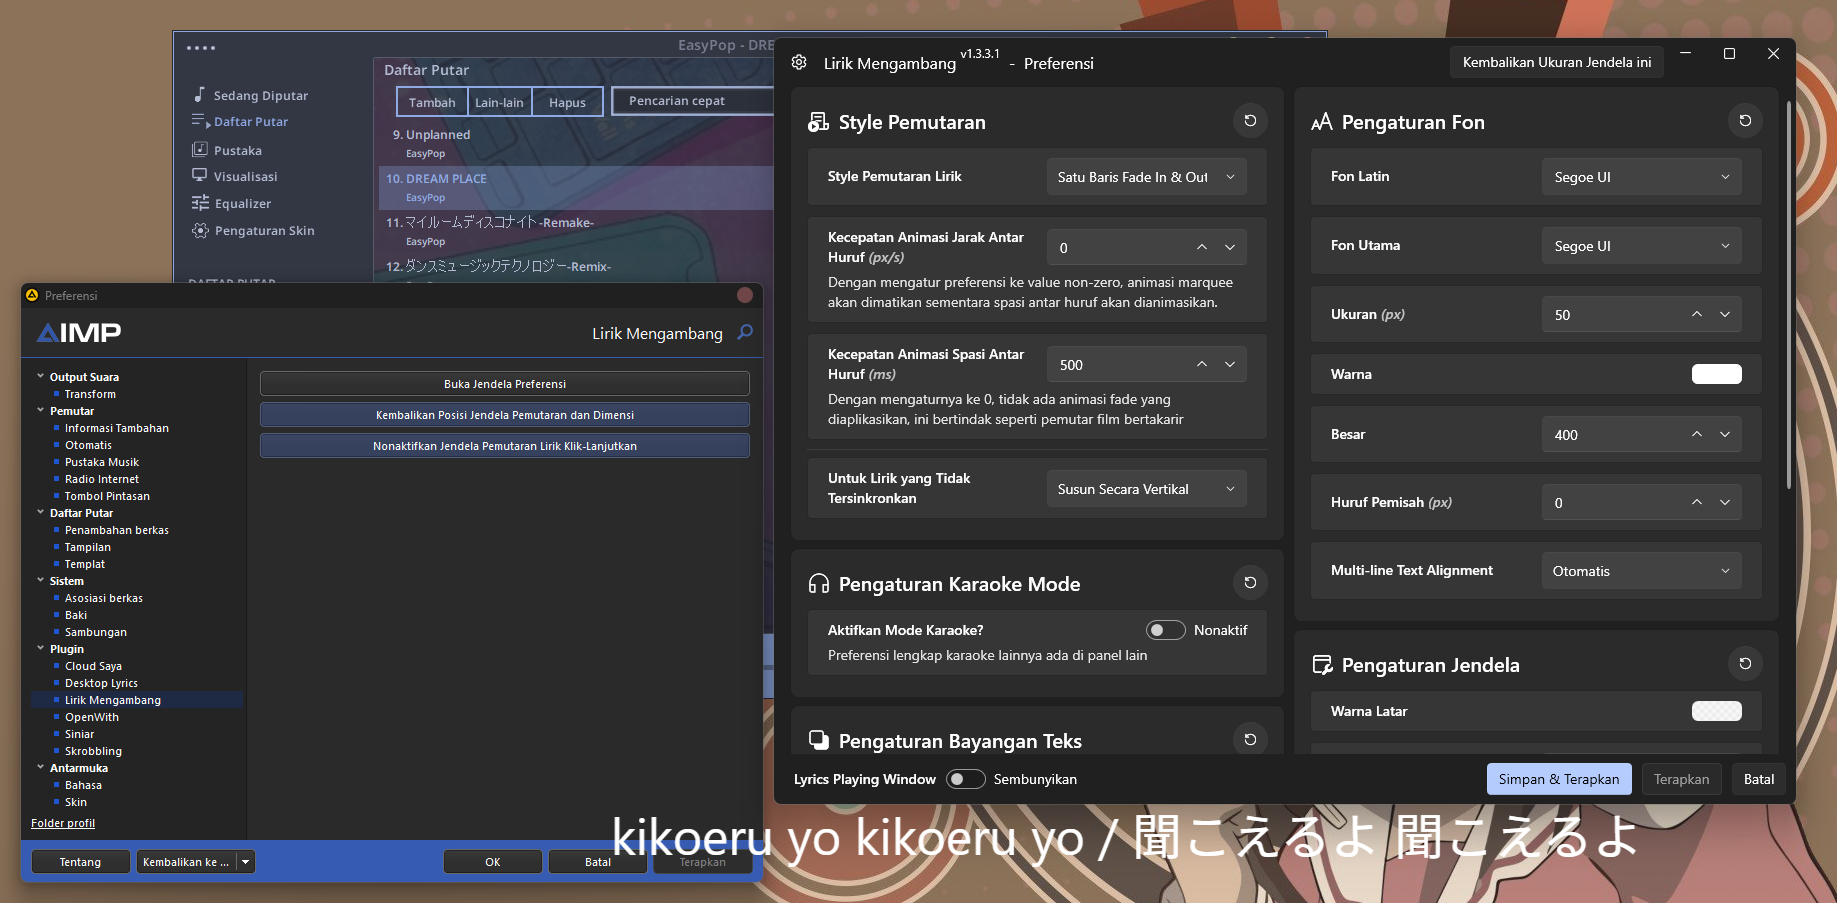The image size is (1837, 903).
Task: Click Hapus in the Daftar Putar toolbar
Action: [567, 102]
